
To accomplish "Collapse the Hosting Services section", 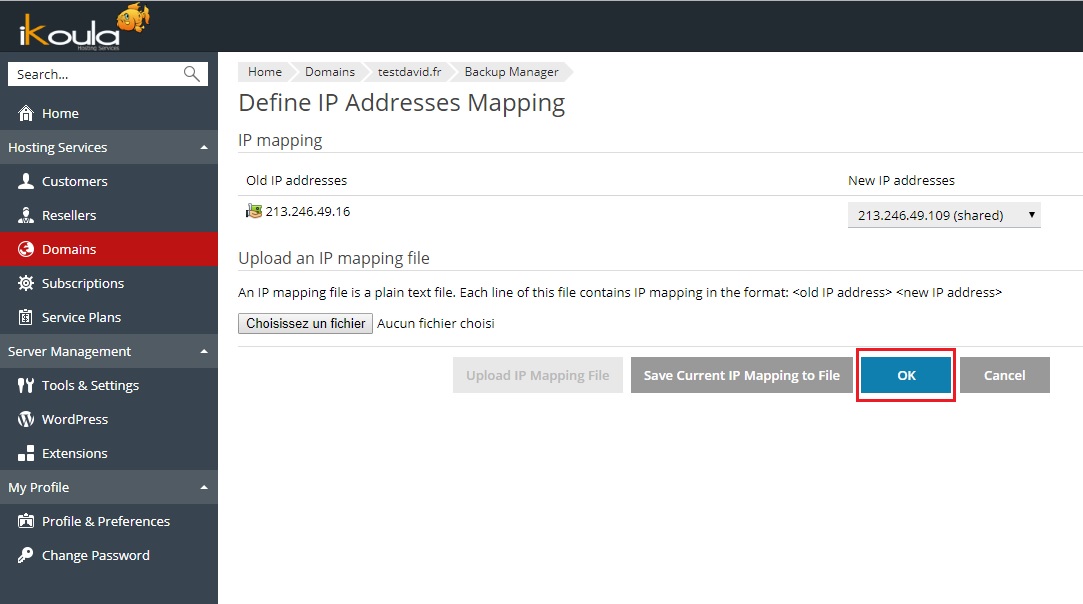I will [204, 147].
